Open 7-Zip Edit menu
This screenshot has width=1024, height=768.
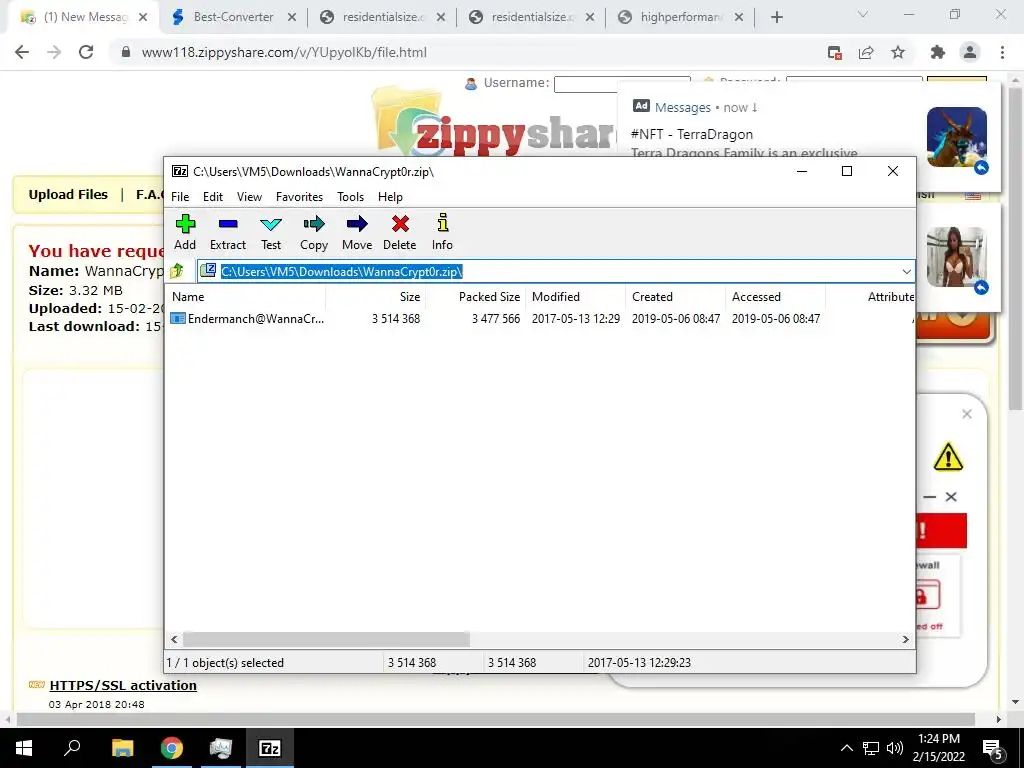click(x=213, y=197)
